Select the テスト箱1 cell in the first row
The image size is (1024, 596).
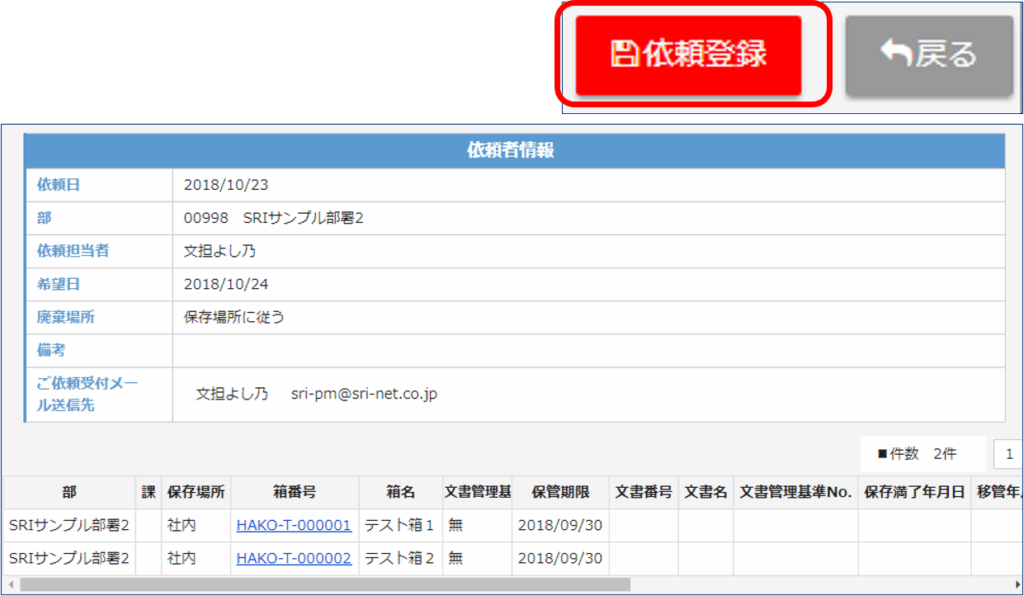tap(399, 525)
